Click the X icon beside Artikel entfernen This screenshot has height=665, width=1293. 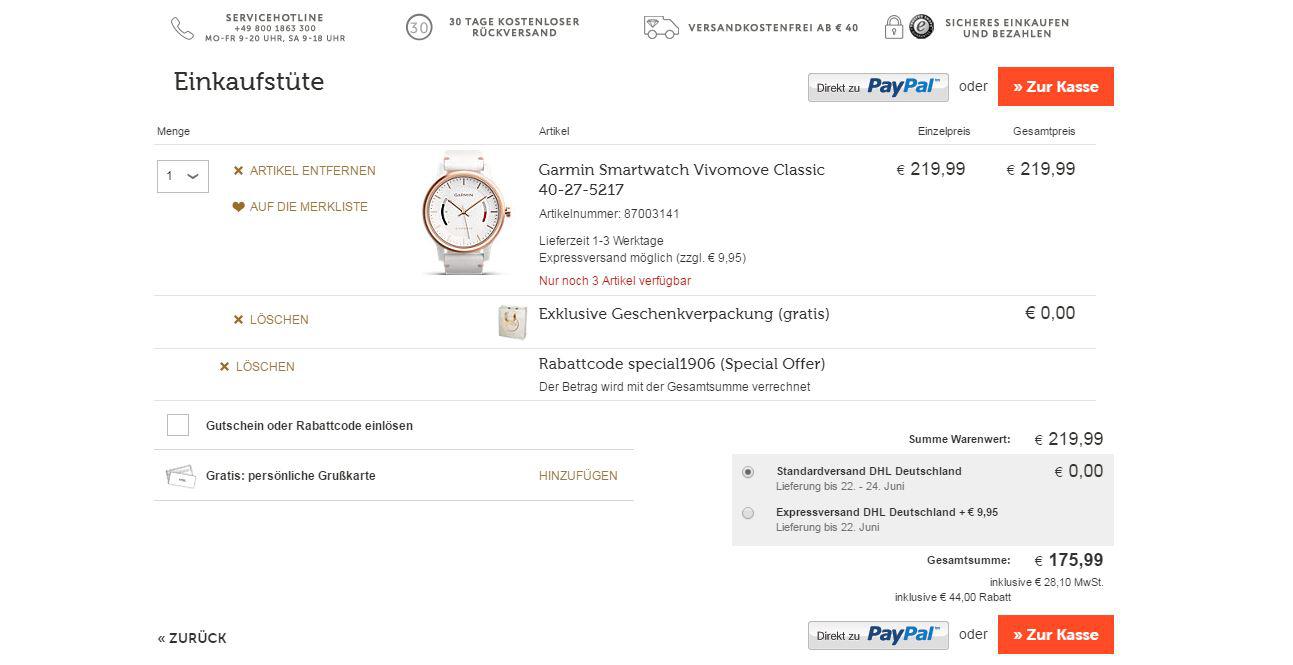238,171
